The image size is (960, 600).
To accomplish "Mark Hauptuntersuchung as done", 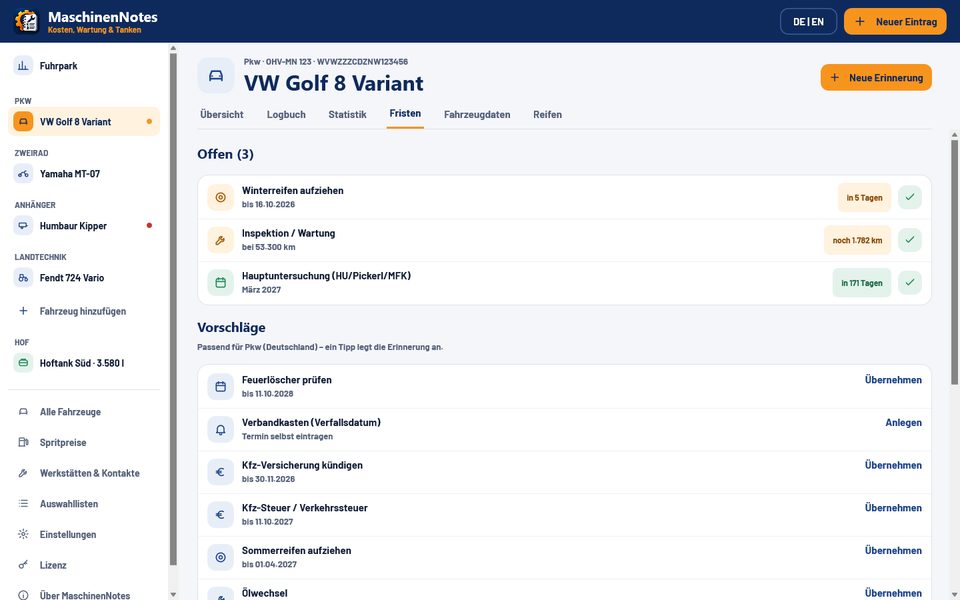I will click(x=910, y=283).
